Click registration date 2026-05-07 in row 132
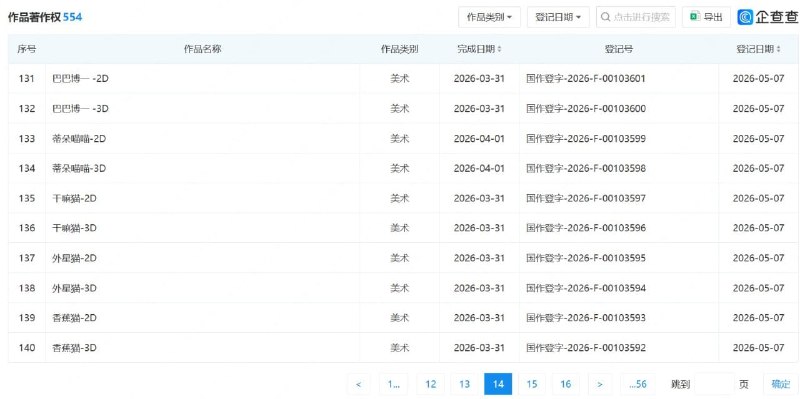The image size is (800, 399). pos(759,109)
